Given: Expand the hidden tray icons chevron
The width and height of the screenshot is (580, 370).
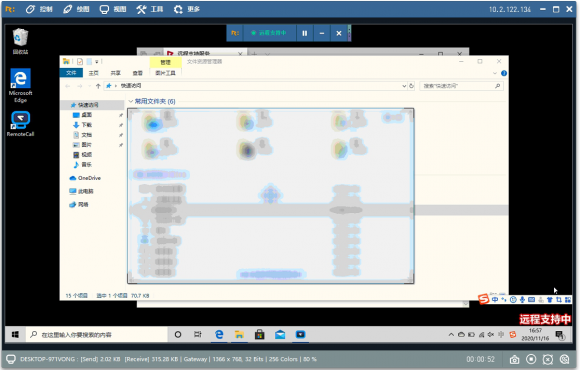Looking at the screenshot, I should 451,334.
